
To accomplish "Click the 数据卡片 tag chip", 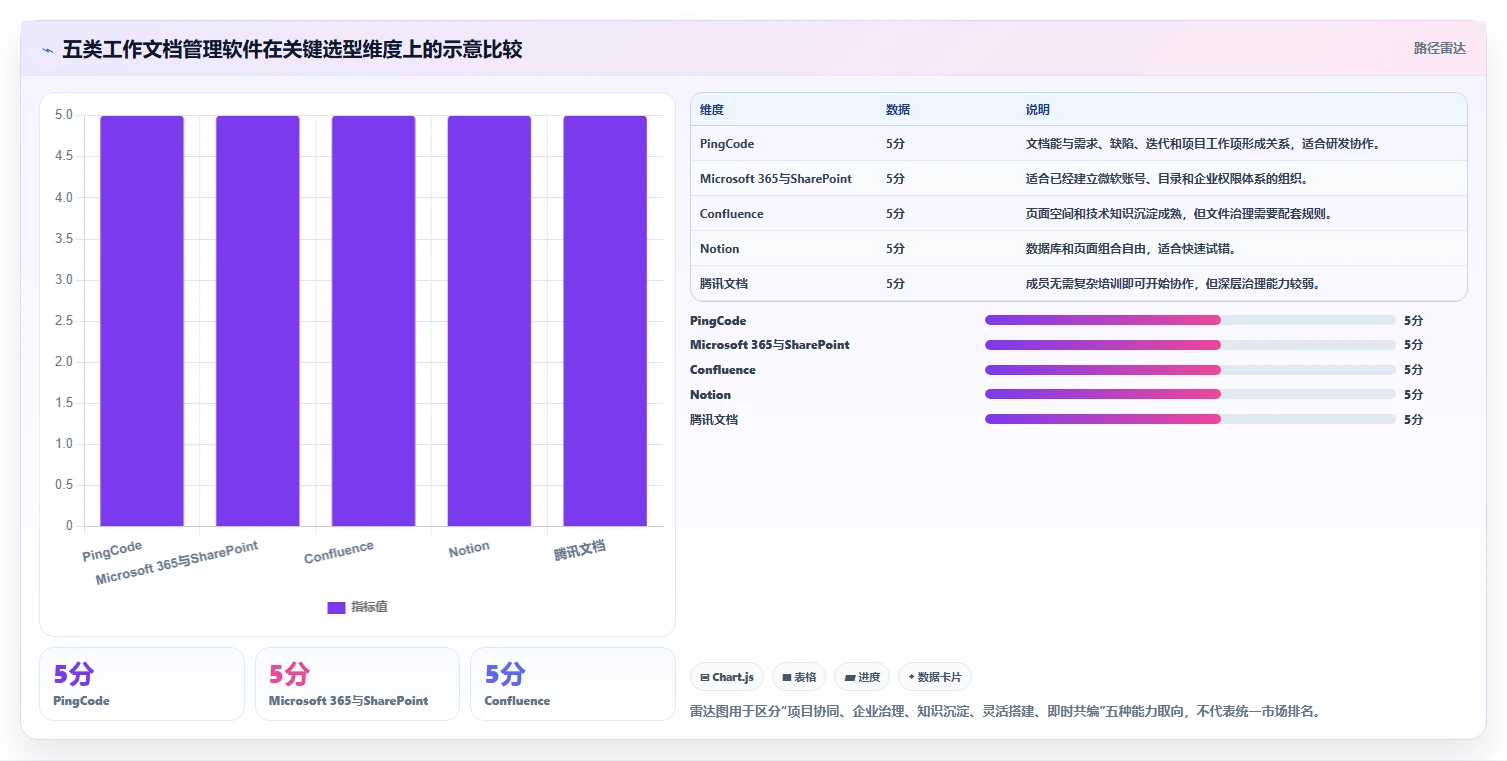I will [935, 677].
